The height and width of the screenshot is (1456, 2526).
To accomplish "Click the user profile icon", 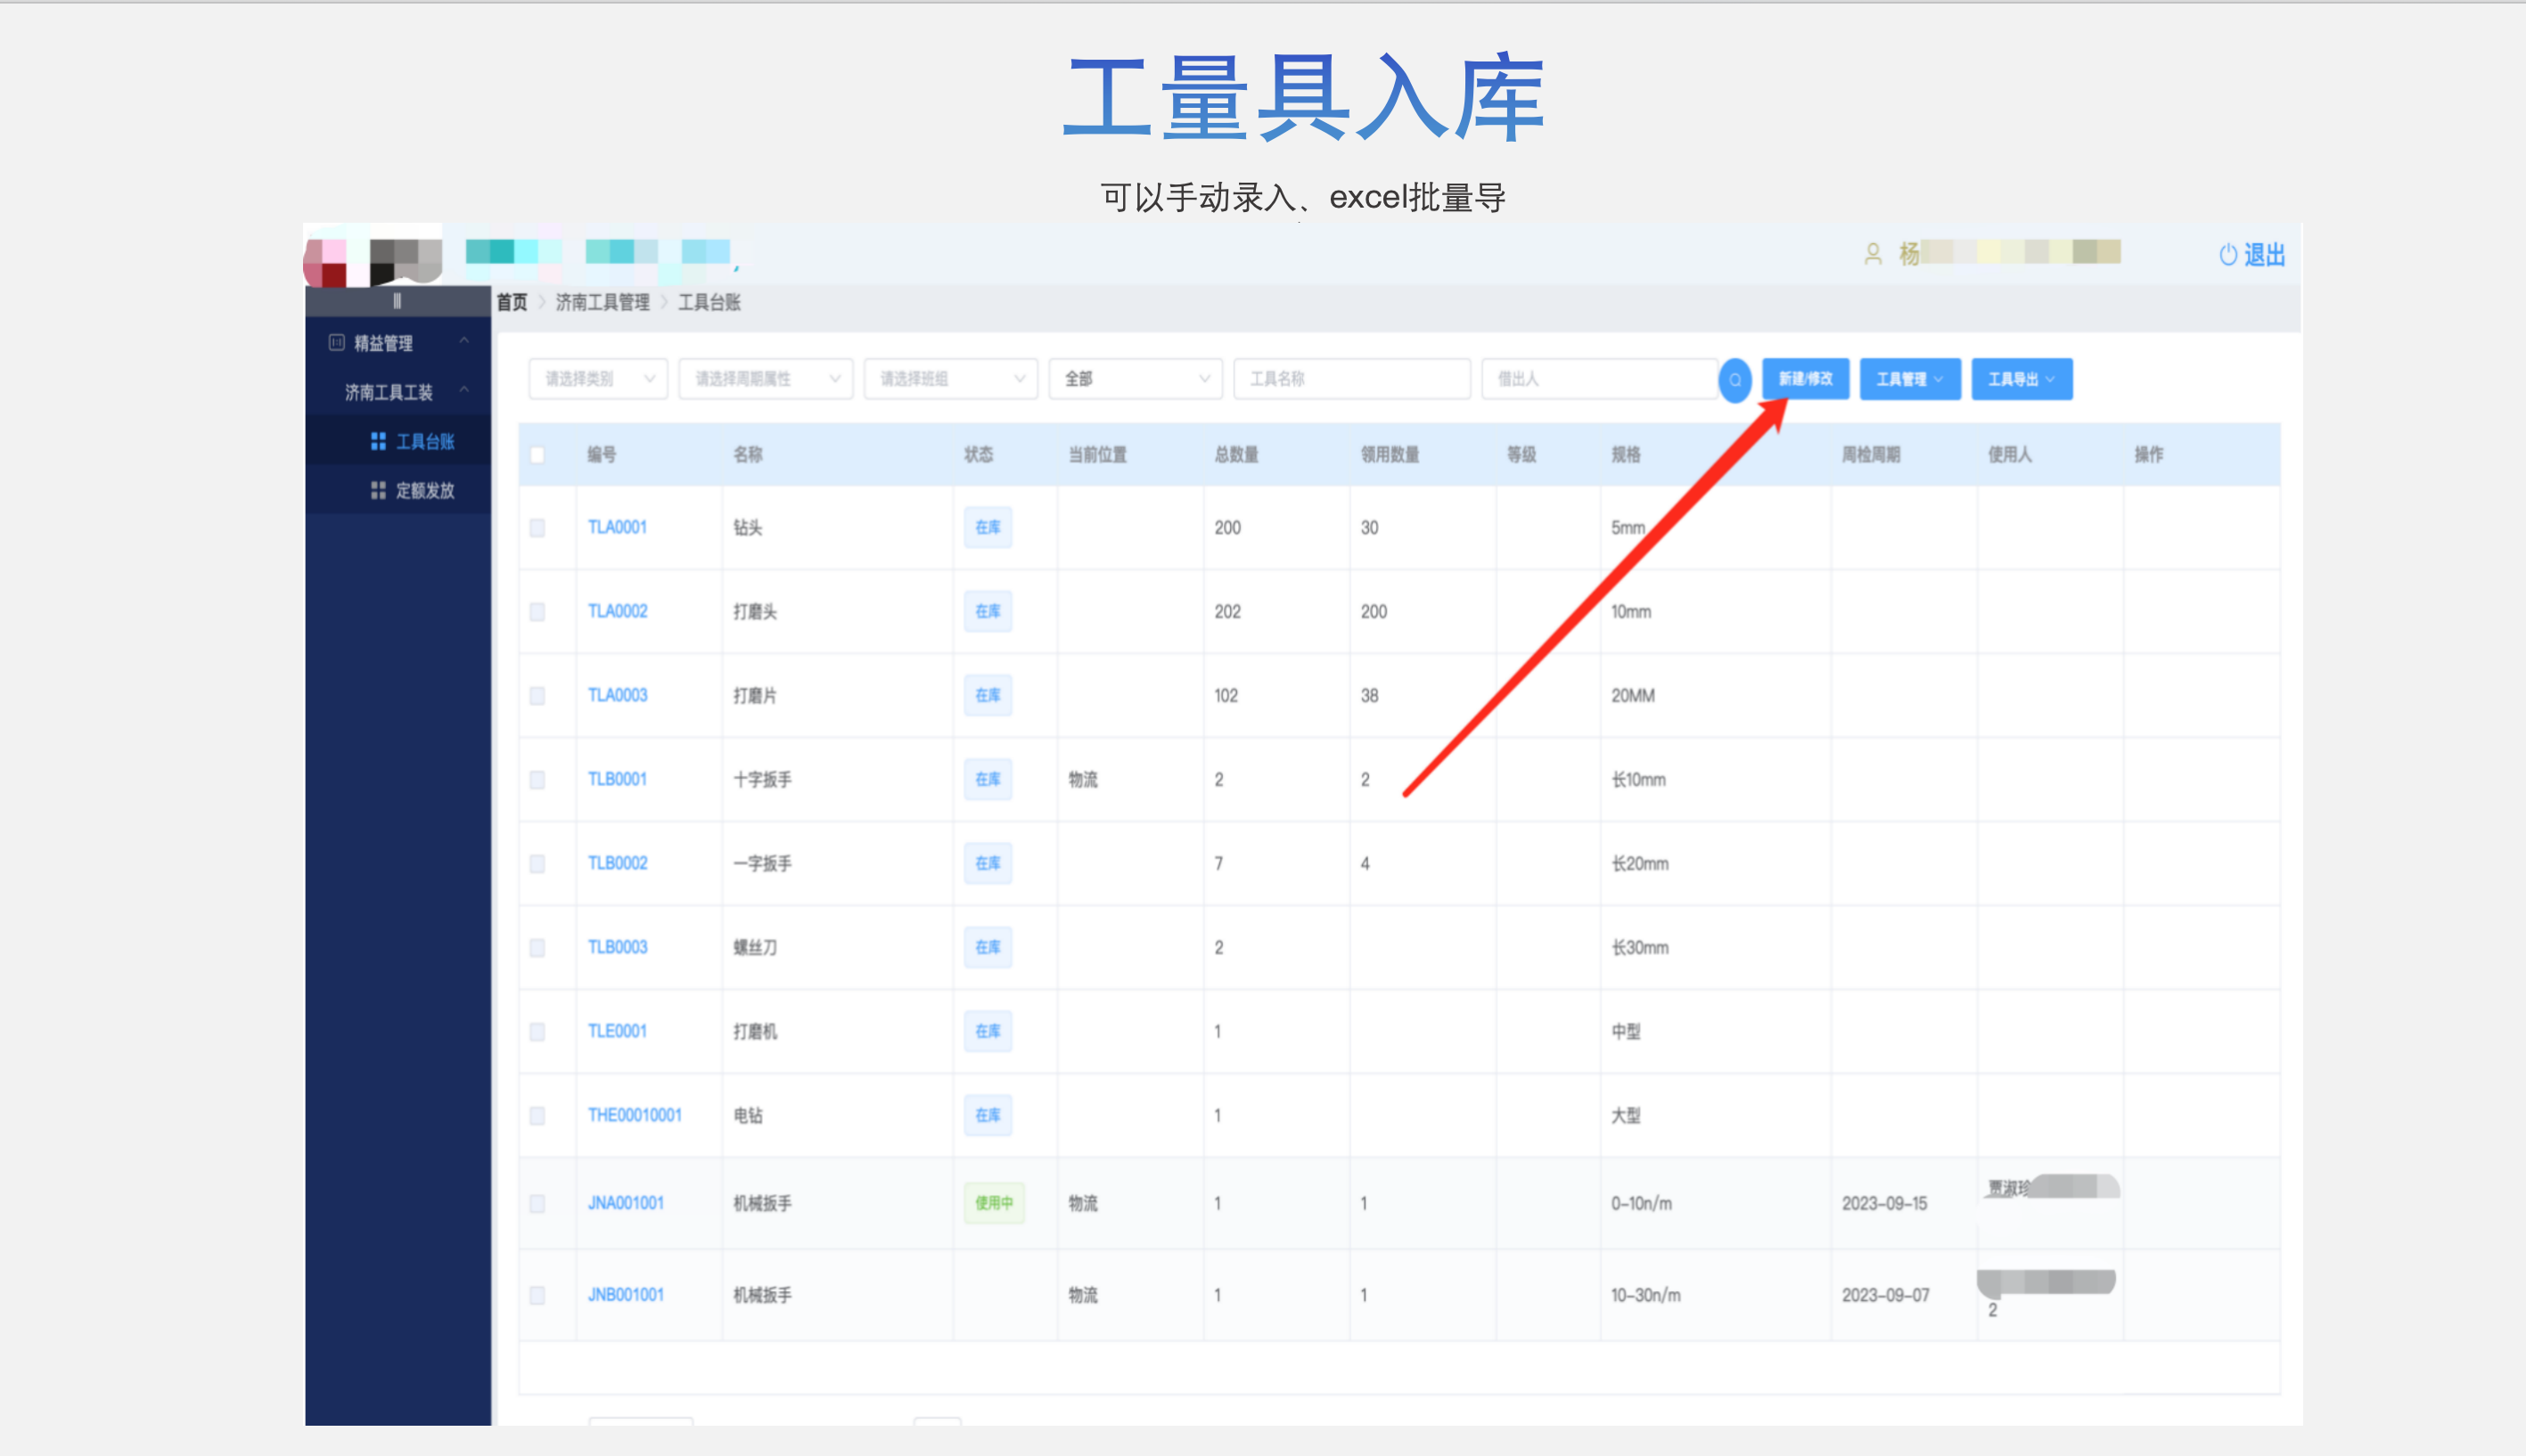I will click(1872, 254).
